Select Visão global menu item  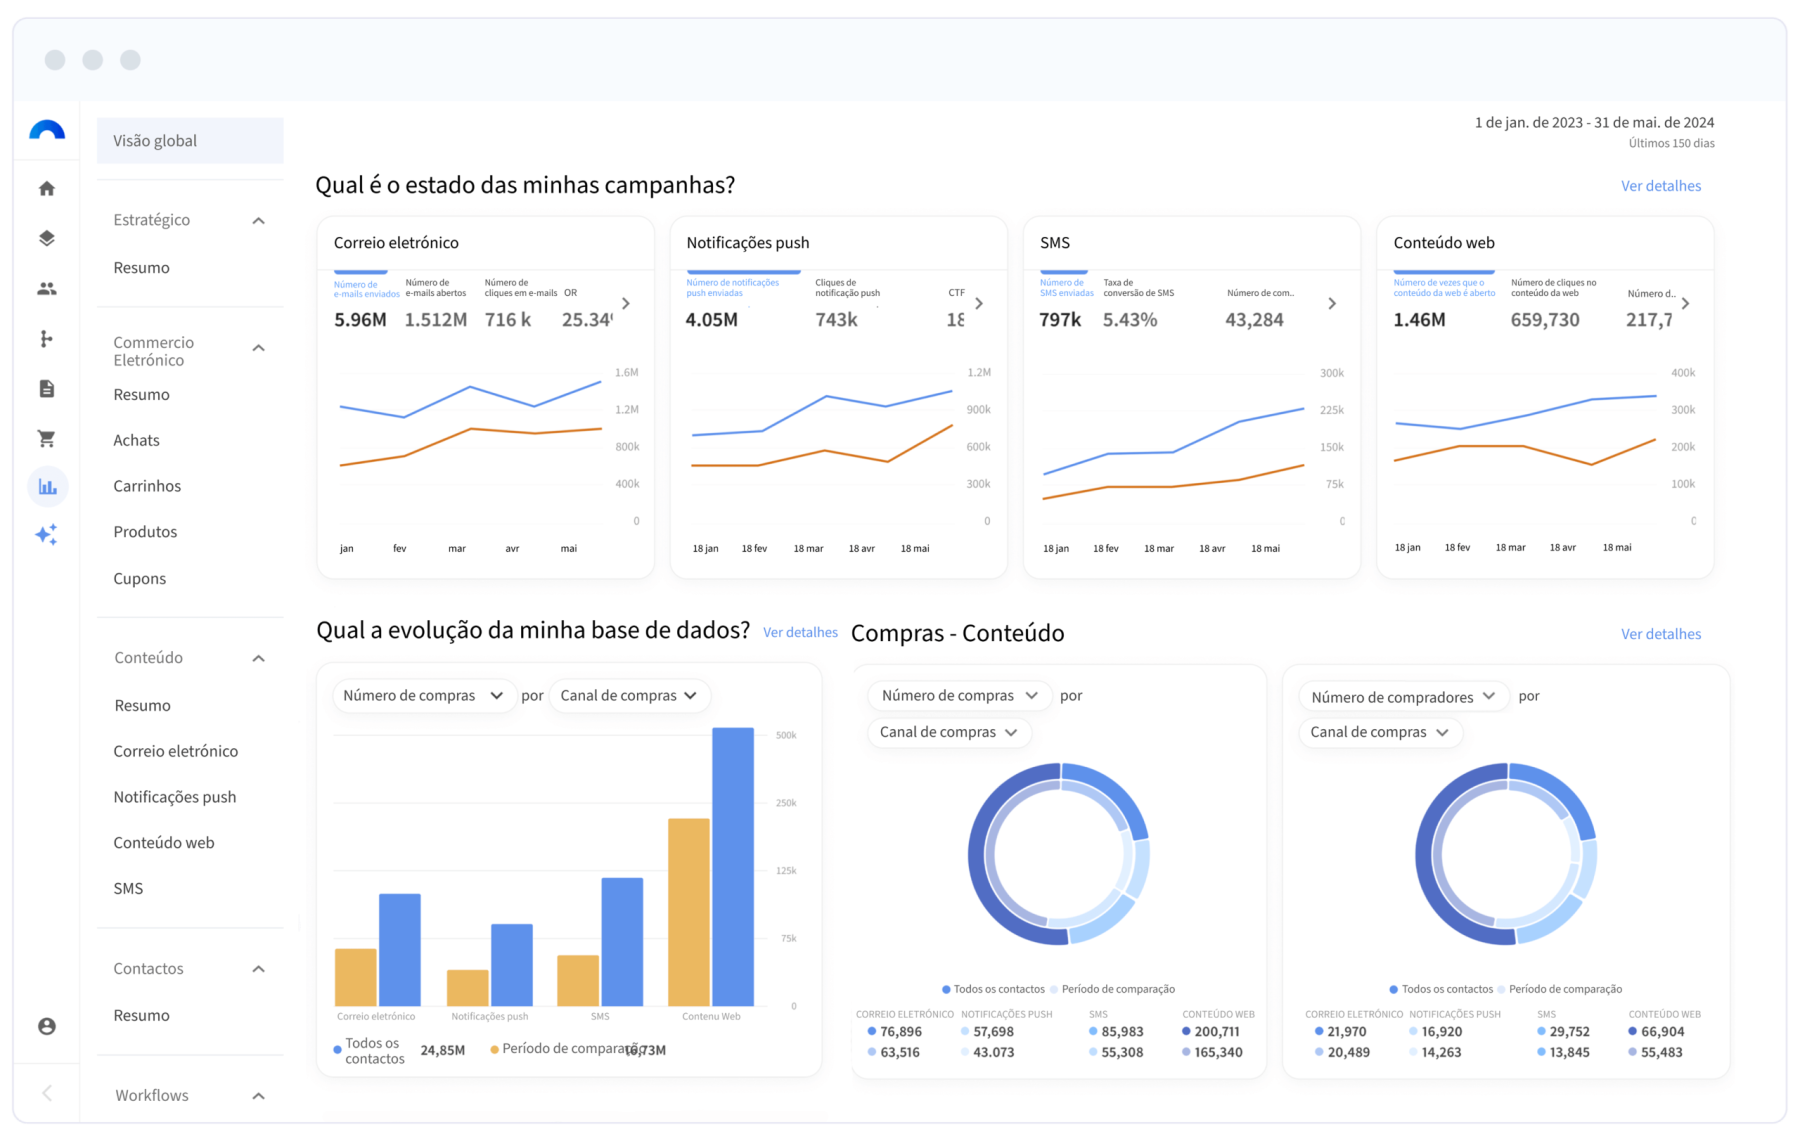190,141
